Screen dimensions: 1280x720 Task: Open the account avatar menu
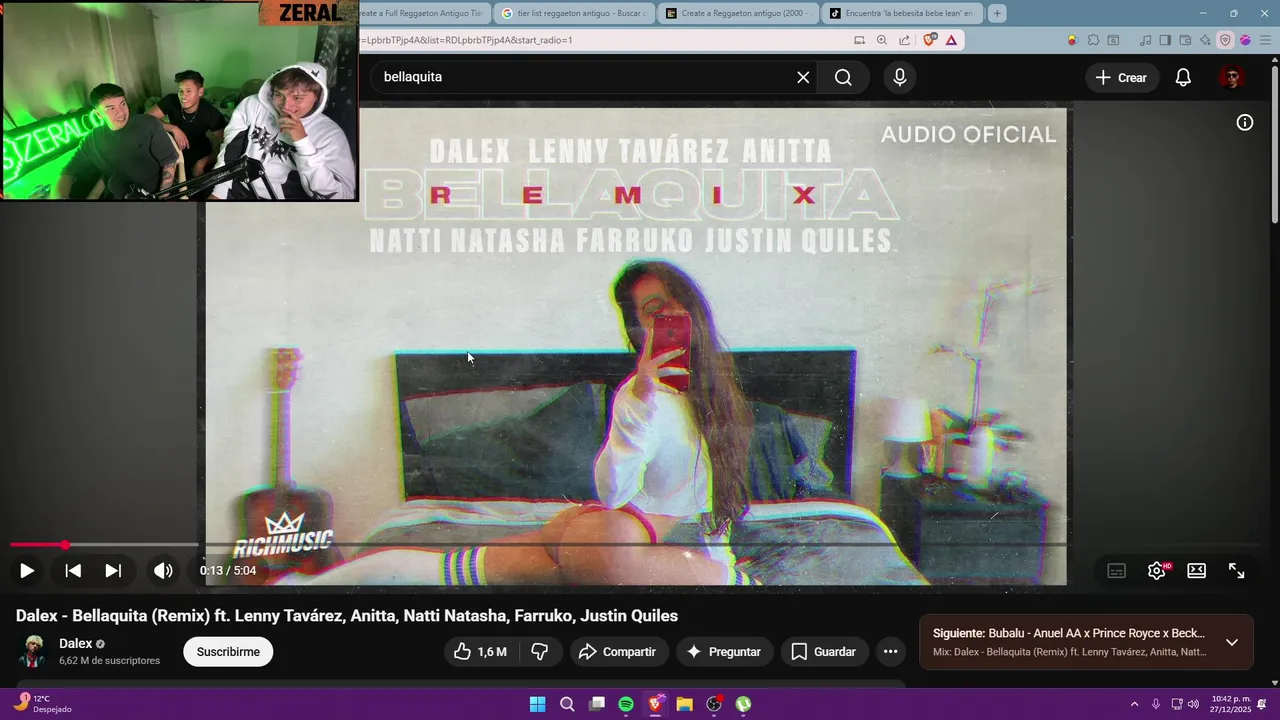coord(1232,77)
